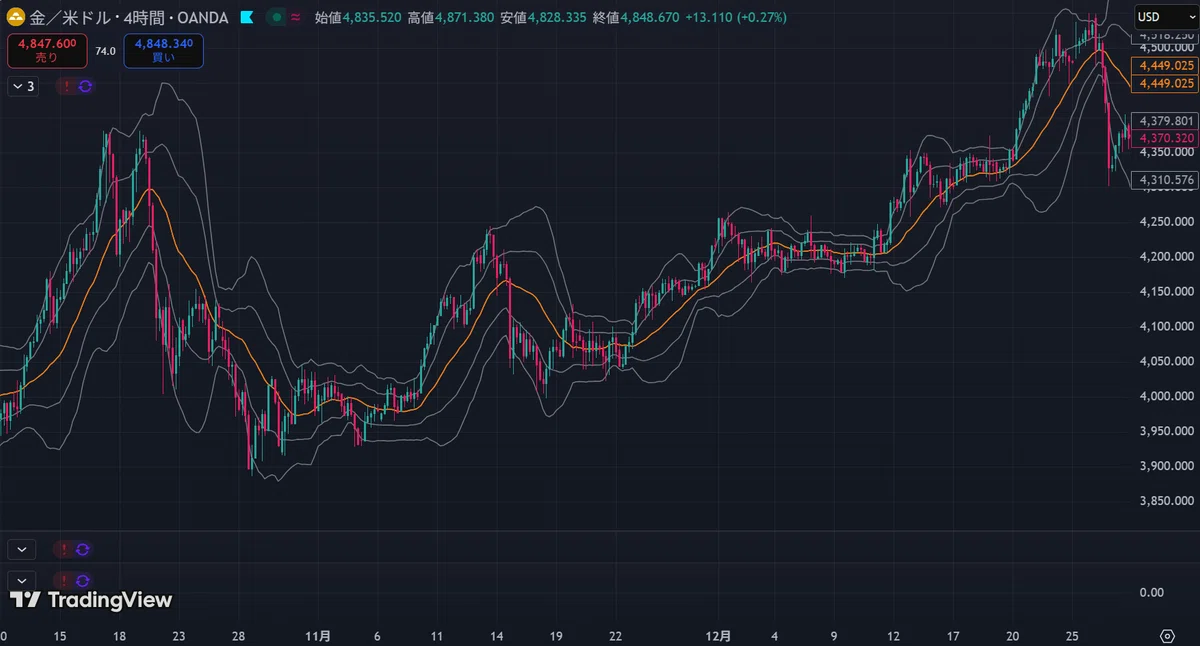Click the 12月 label on time axis
The width and height of the screenshot is (1200, 646).
click(718, 636)
